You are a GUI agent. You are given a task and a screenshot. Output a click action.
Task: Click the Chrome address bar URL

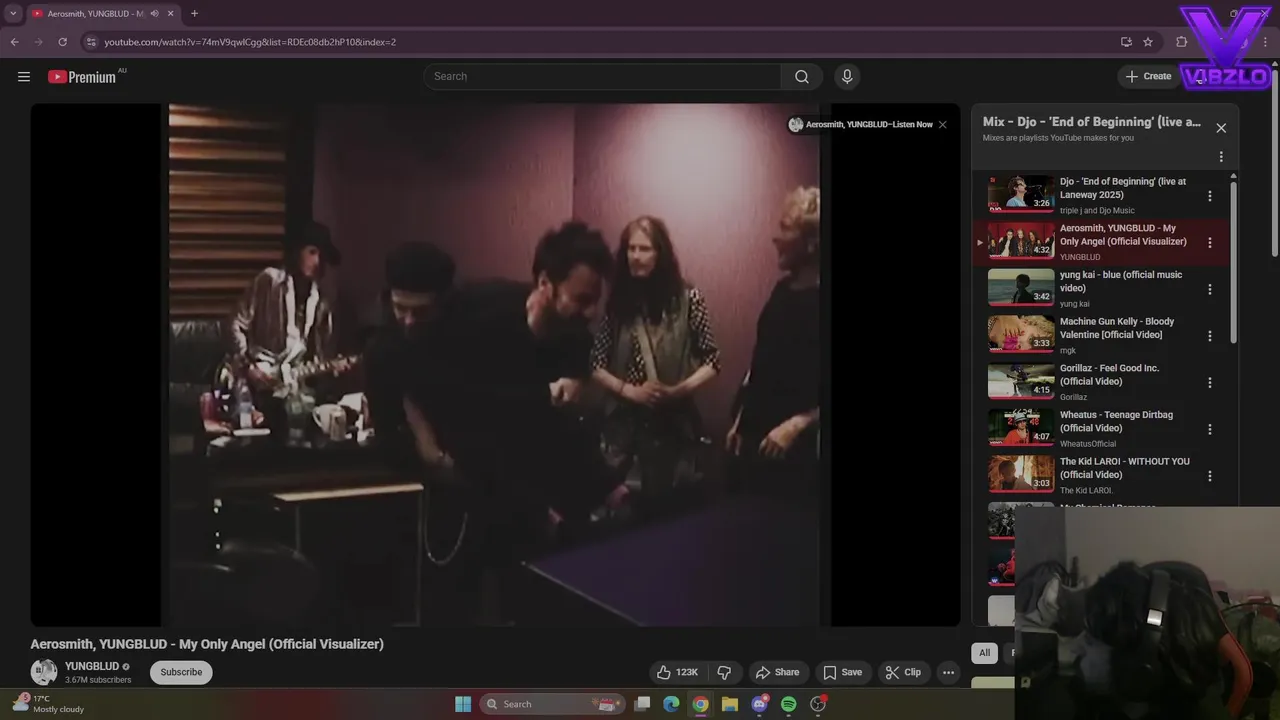tap(250, 42)
